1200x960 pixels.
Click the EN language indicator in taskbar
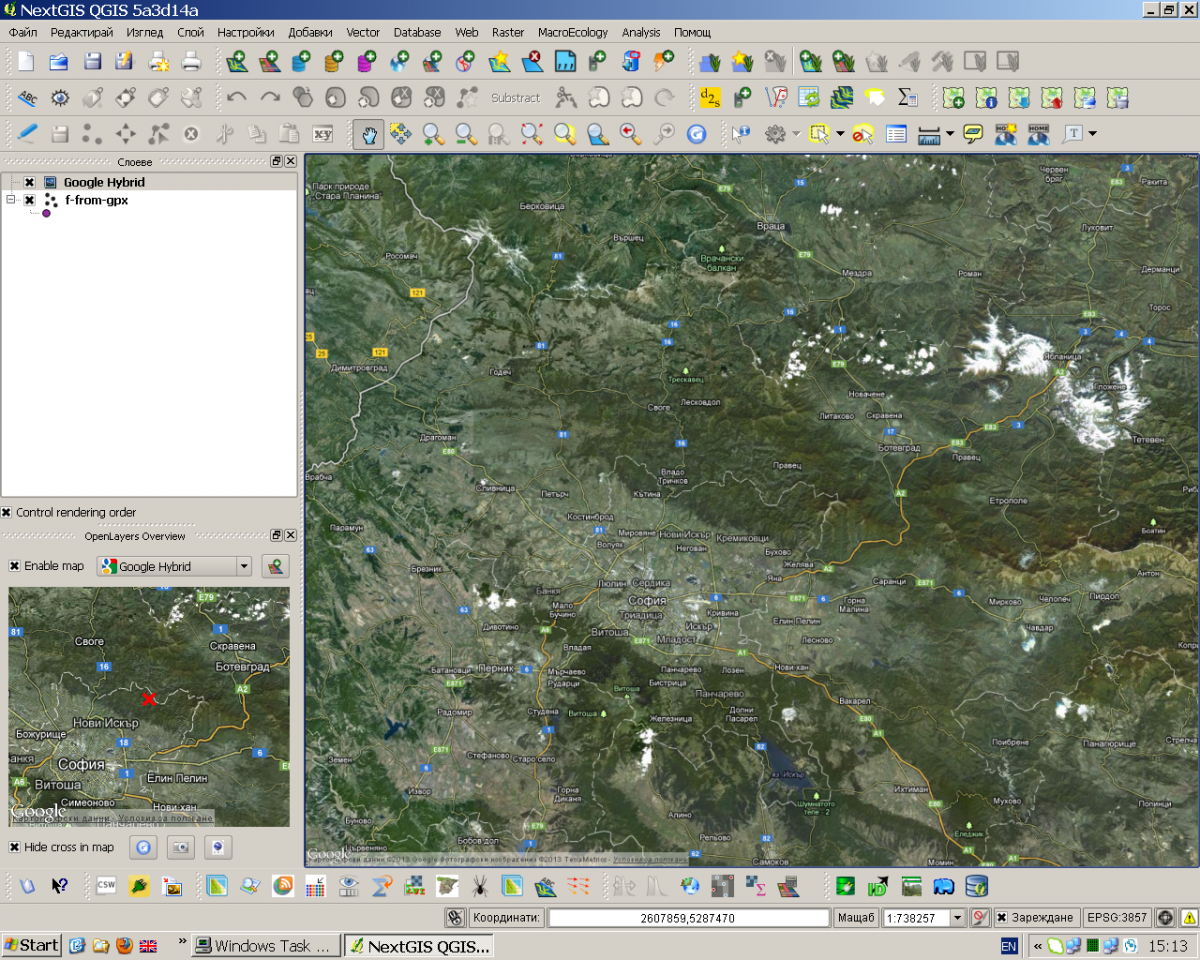(1009, 946)
